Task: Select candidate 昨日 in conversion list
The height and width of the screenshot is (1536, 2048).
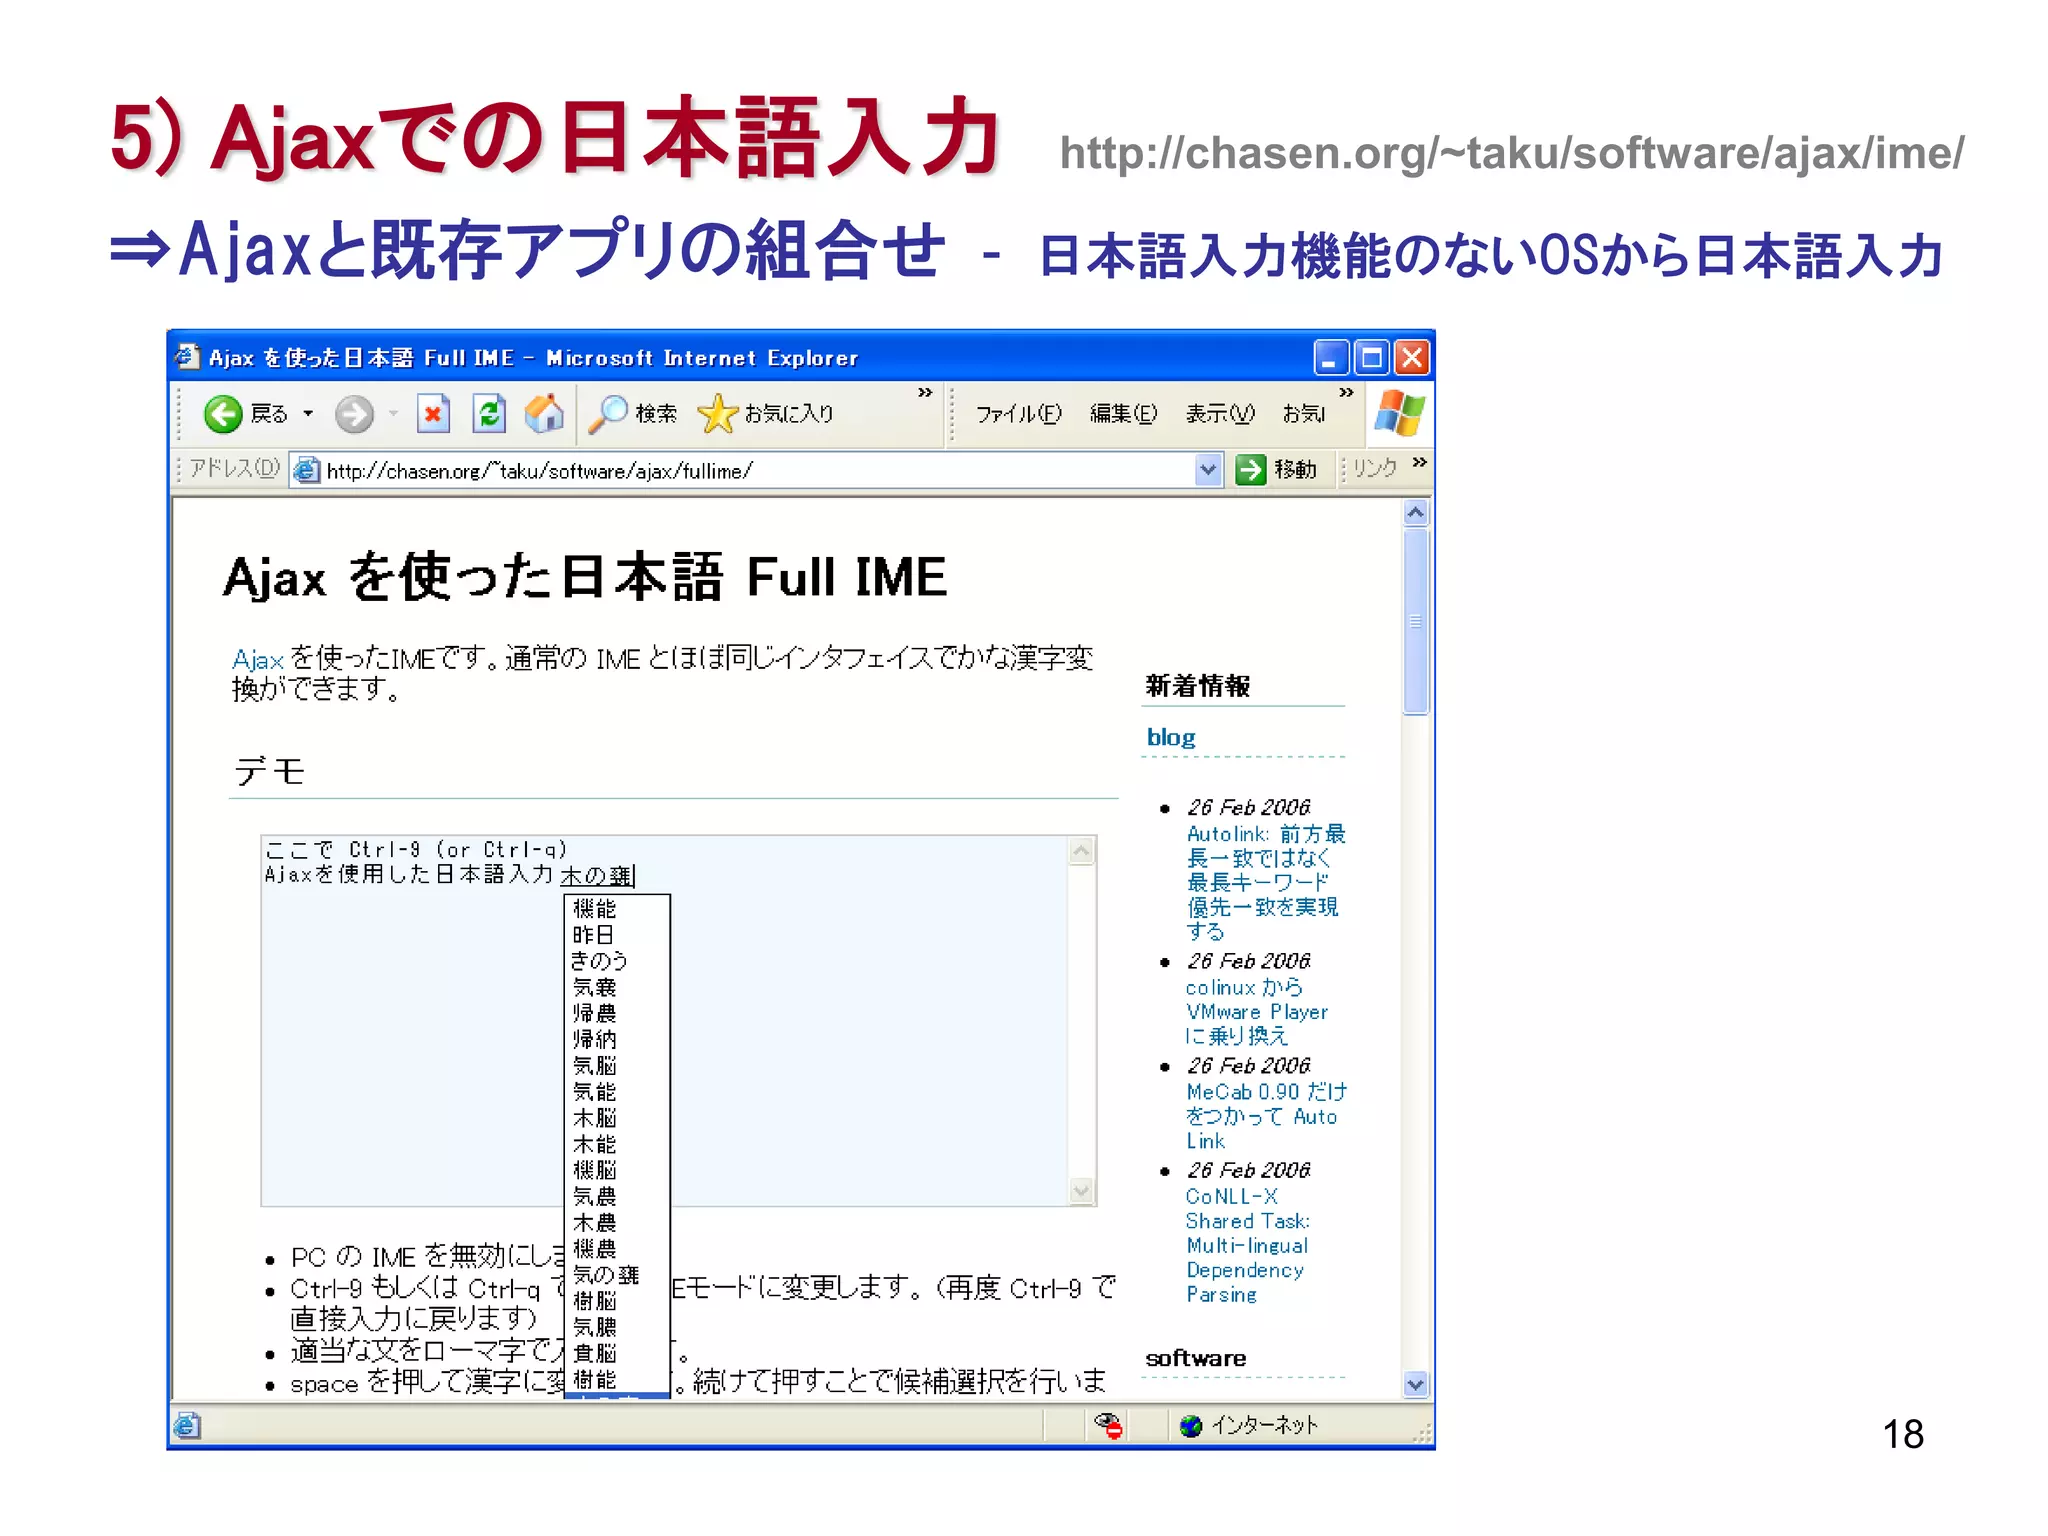Action: [593, 934]
